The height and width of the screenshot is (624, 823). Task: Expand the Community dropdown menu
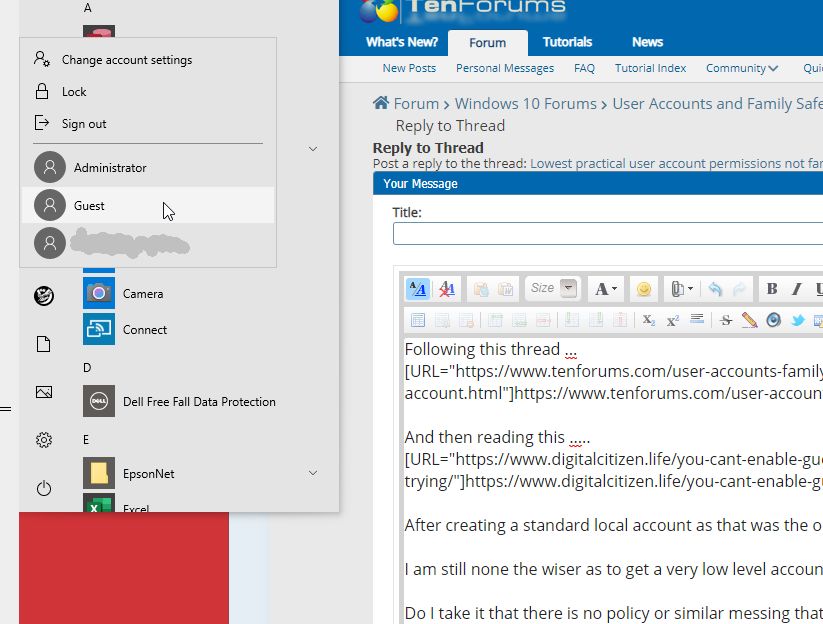[742, 68]
